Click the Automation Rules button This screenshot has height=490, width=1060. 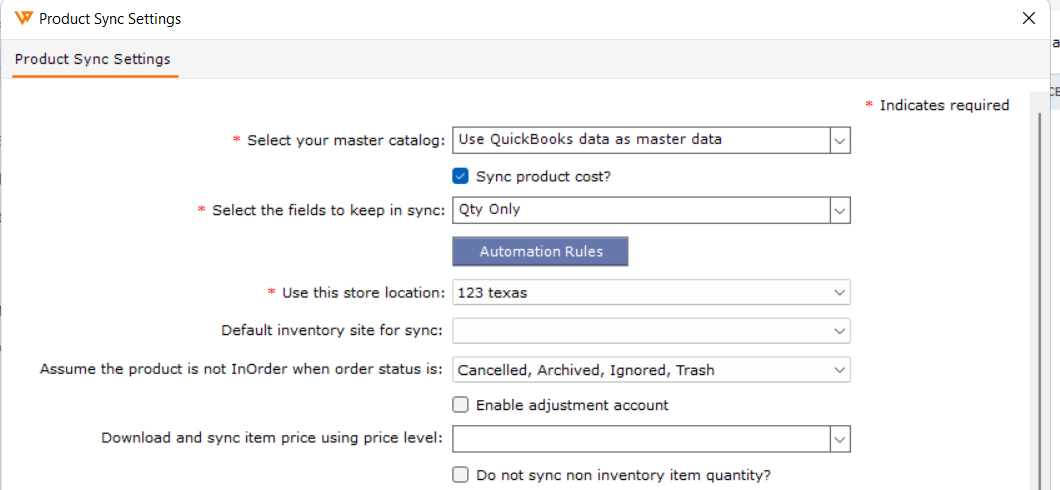pyautogui.click(x=541, y=251)
